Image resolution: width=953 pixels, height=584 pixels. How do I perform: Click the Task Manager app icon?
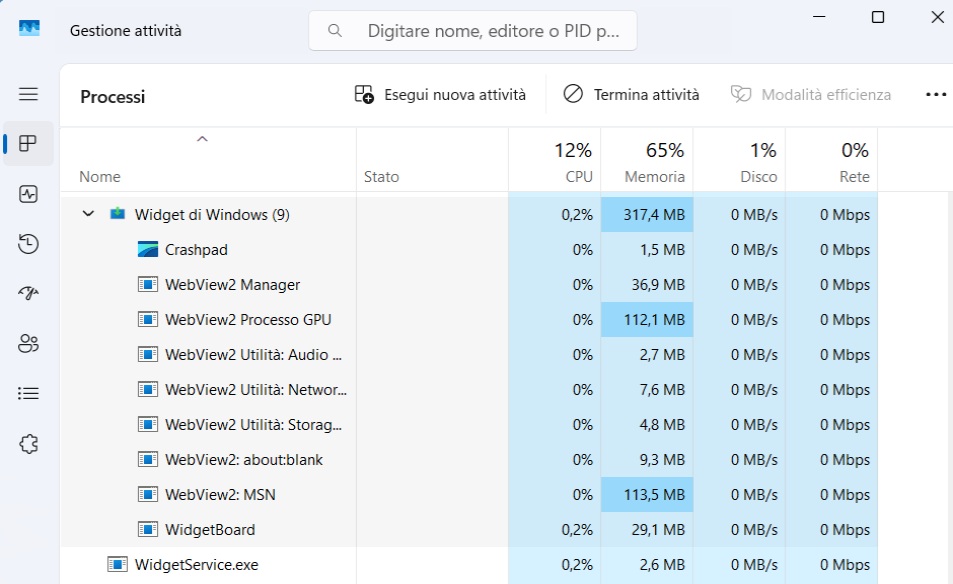click(29, 28)
